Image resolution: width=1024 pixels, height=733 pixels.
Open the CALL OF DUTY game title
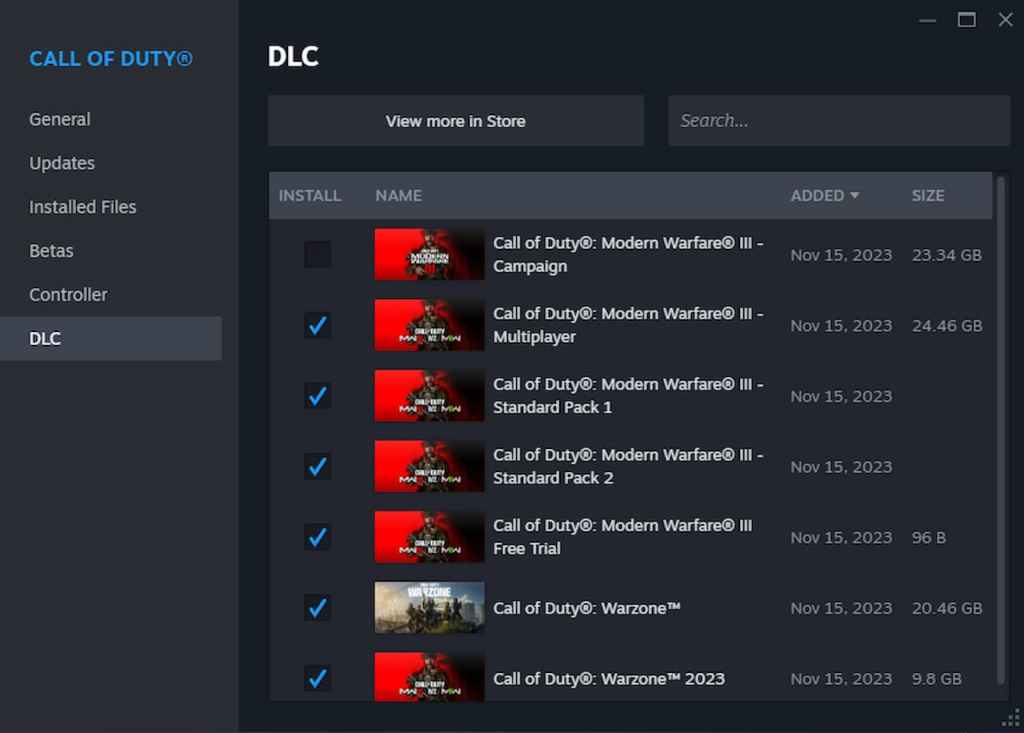pos(110,59)
